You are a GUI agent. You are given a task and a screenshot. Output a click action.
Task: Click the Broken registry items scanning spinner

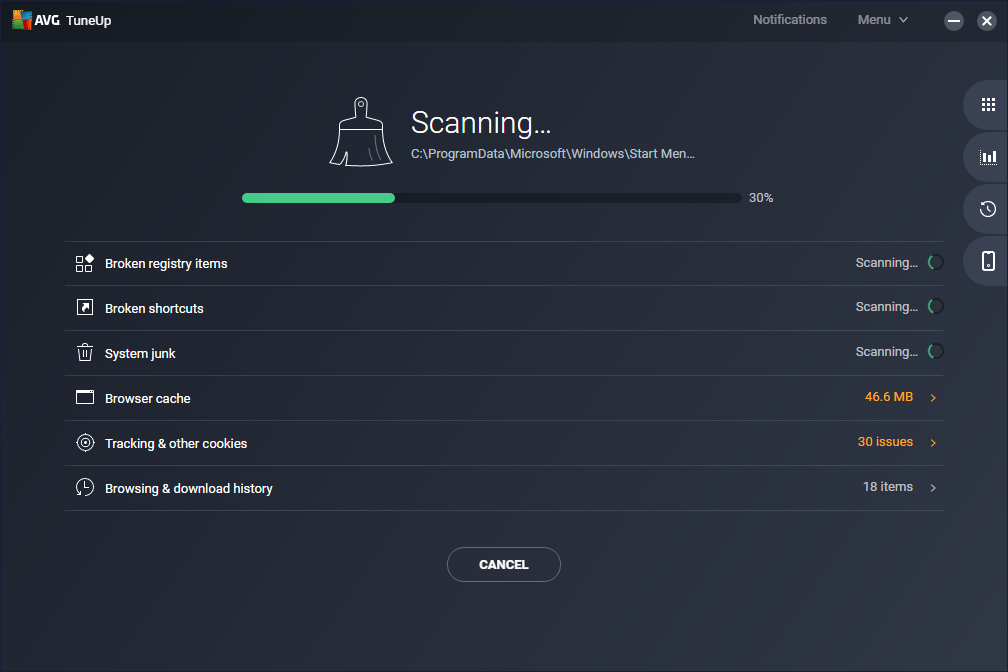[x=934, y=261]
